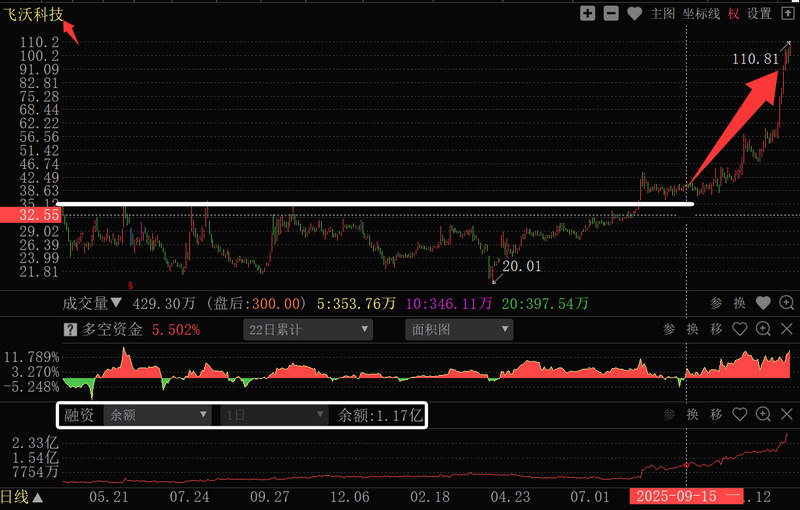This screenshot has width=800, height=510.
Task: Toggle the red 权 adjustment option
Action: 734,14
